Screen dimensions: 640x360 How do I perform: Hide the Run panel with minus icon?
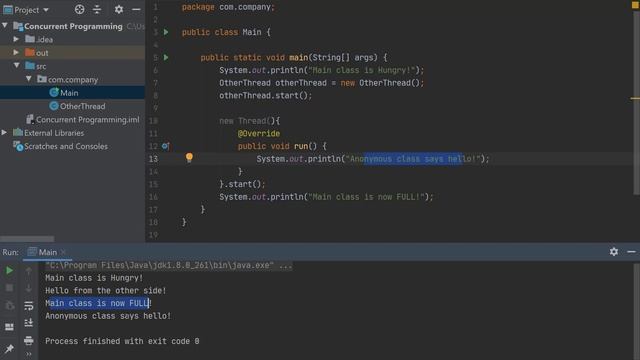(631, 252)
